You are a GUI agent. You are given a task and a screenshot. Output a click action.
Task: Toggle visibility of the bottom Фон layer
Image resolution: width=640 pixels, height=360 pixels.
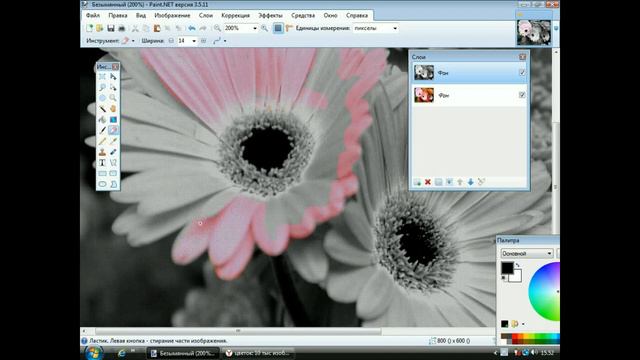tap(522, 95)
